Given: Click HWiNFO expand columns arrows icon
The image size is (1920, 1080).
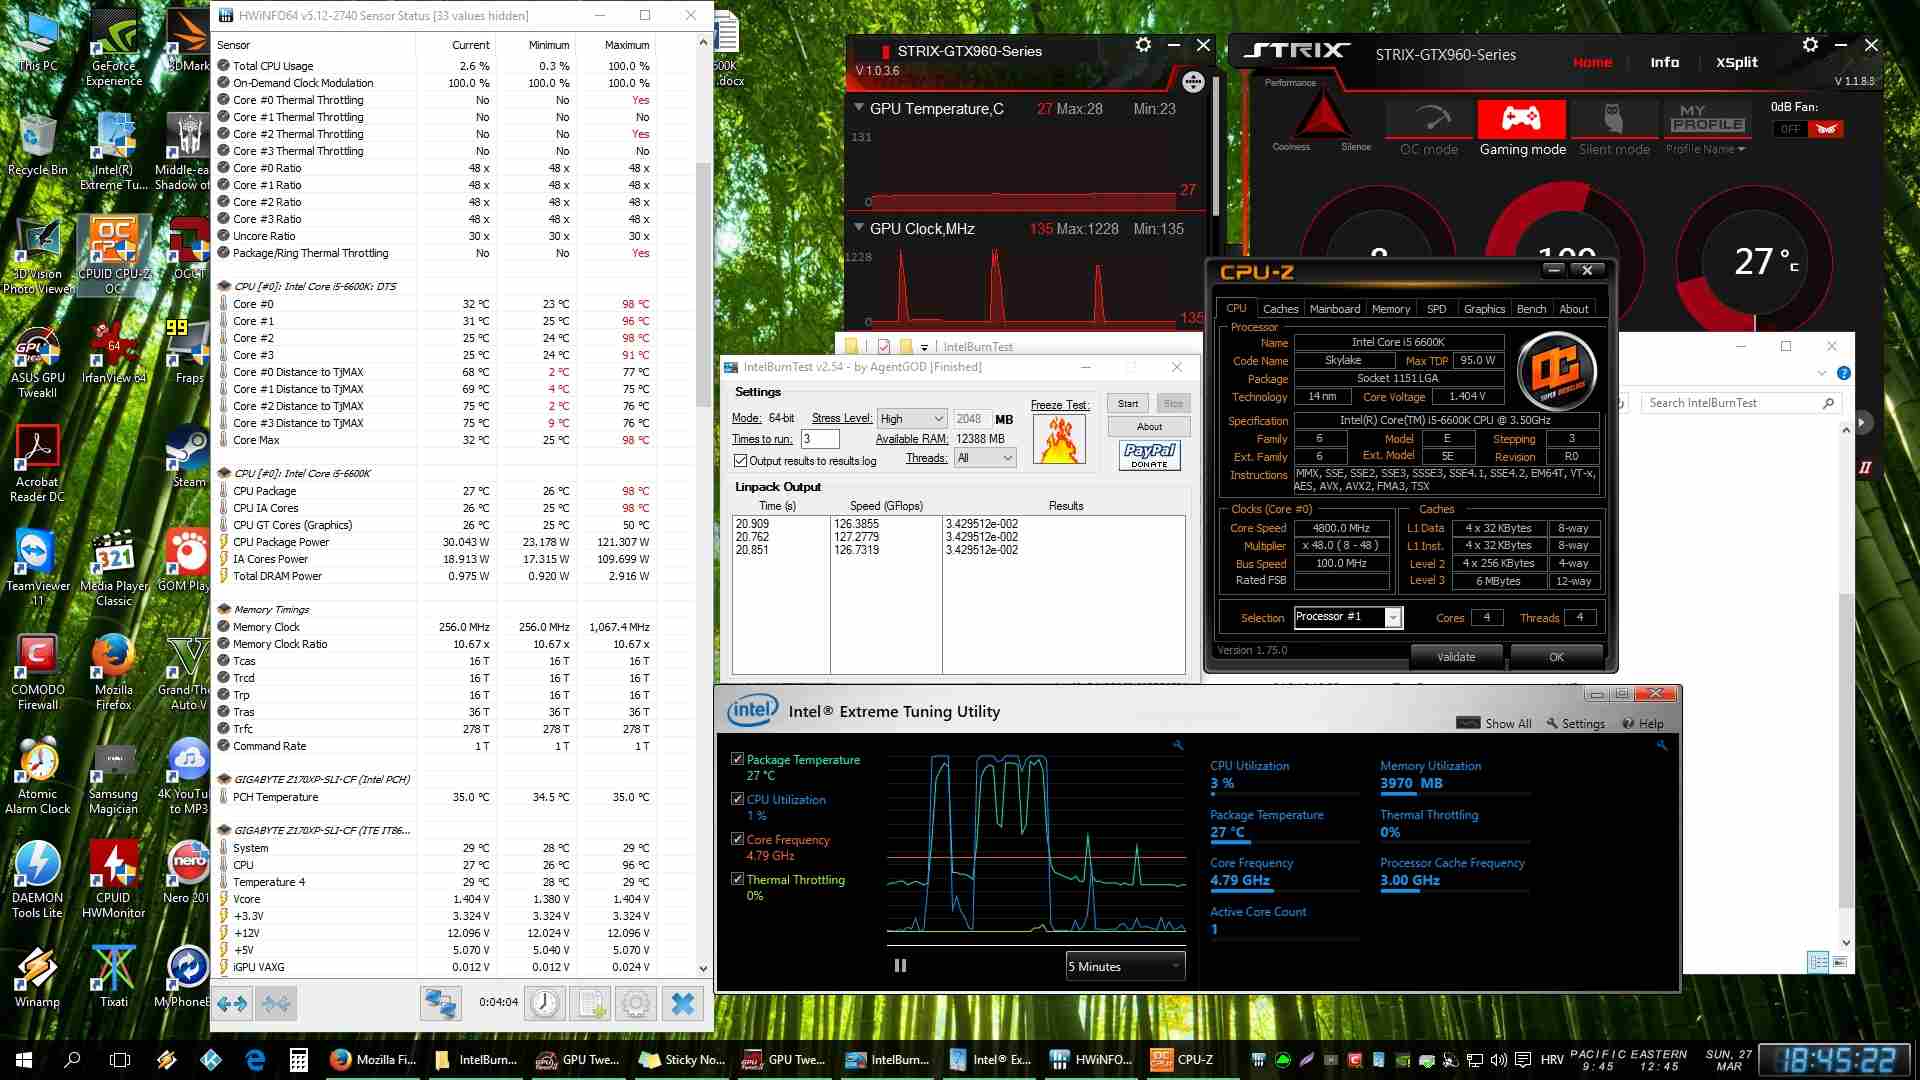Looking at the screenshot, I should [x=232, y=1003].
